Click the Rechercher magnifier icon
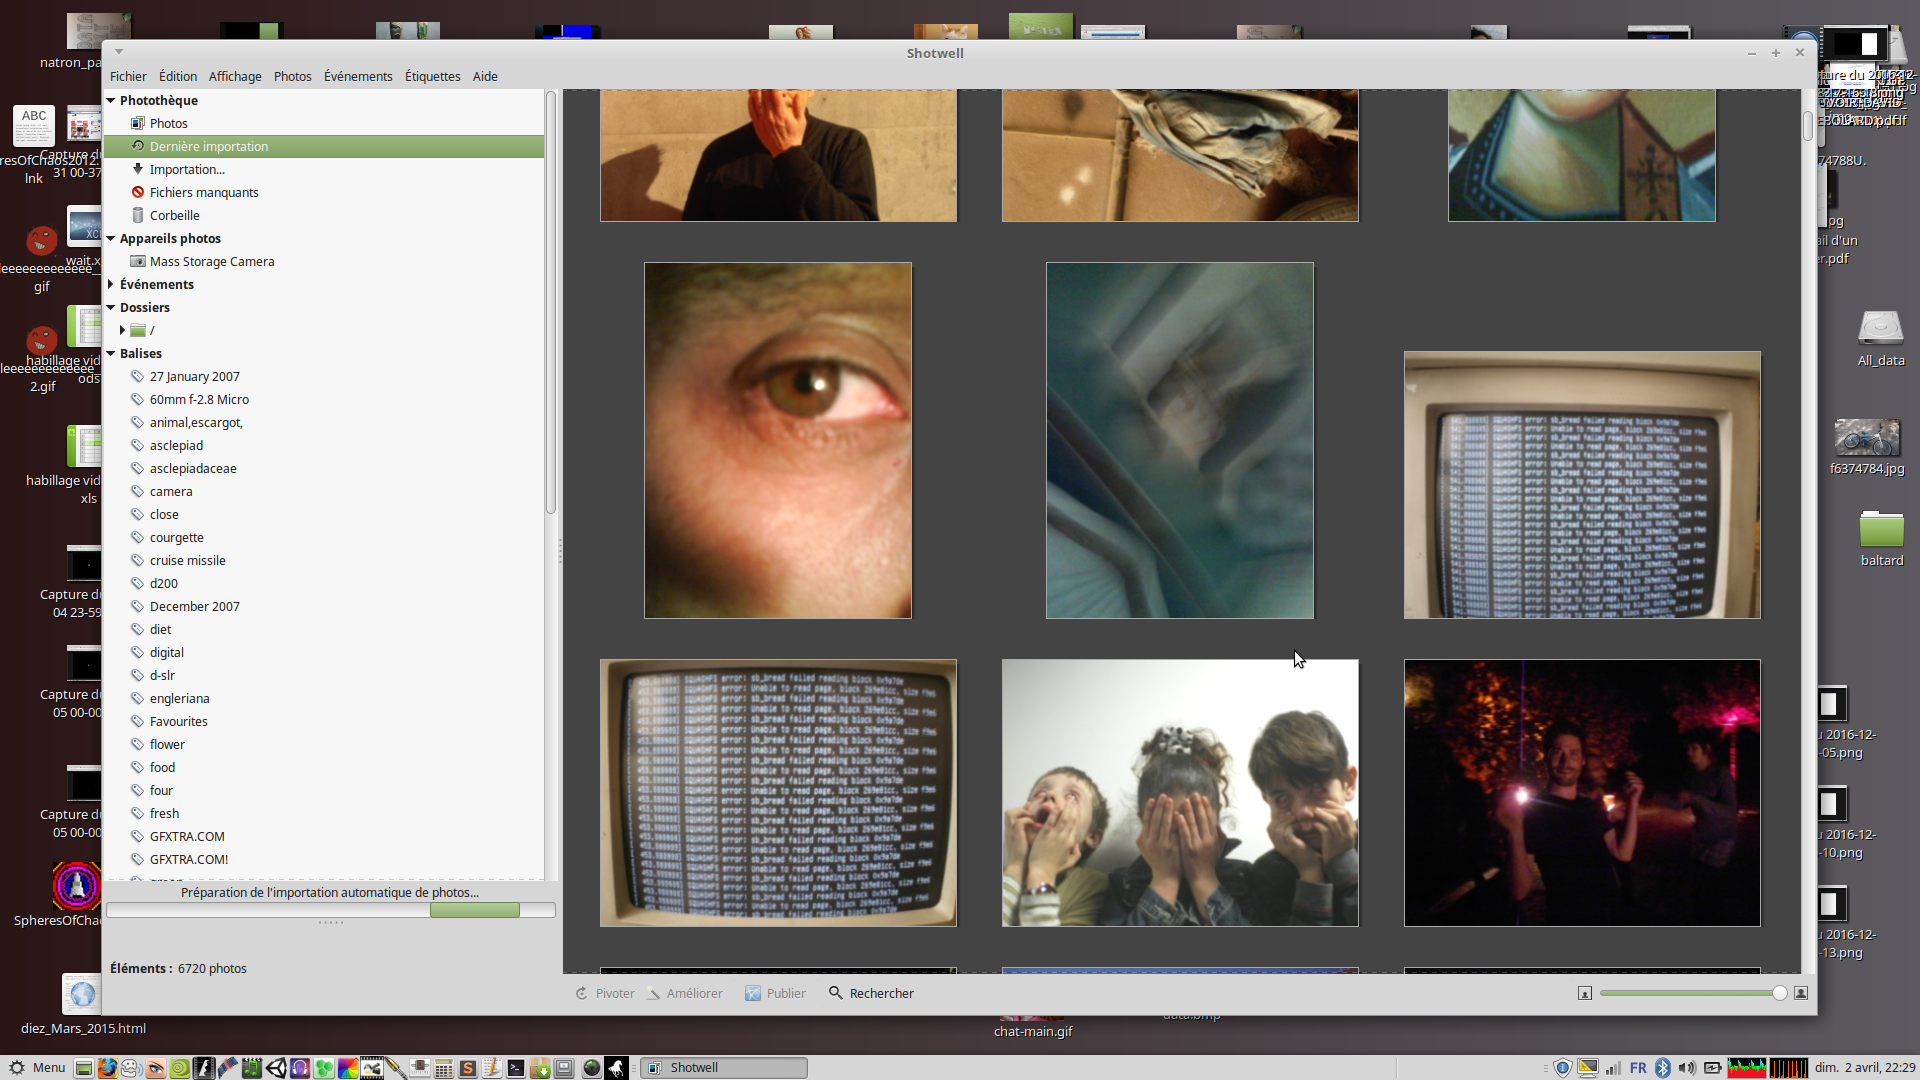 [836, 993]
